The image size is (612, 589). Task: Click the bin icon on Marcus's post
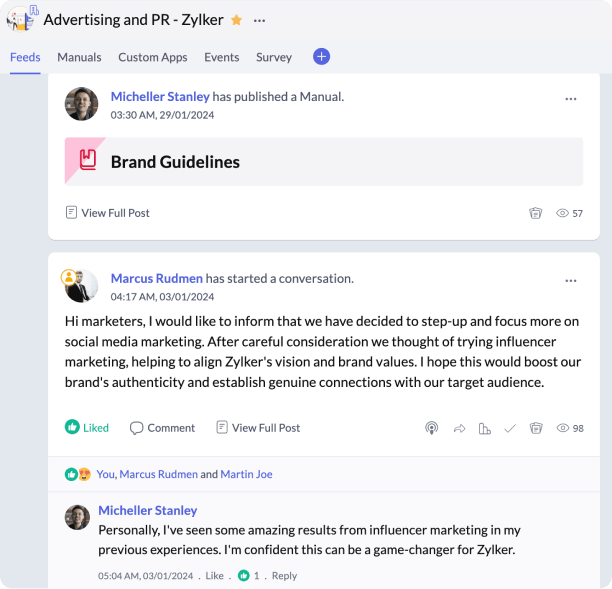(536, 428)
